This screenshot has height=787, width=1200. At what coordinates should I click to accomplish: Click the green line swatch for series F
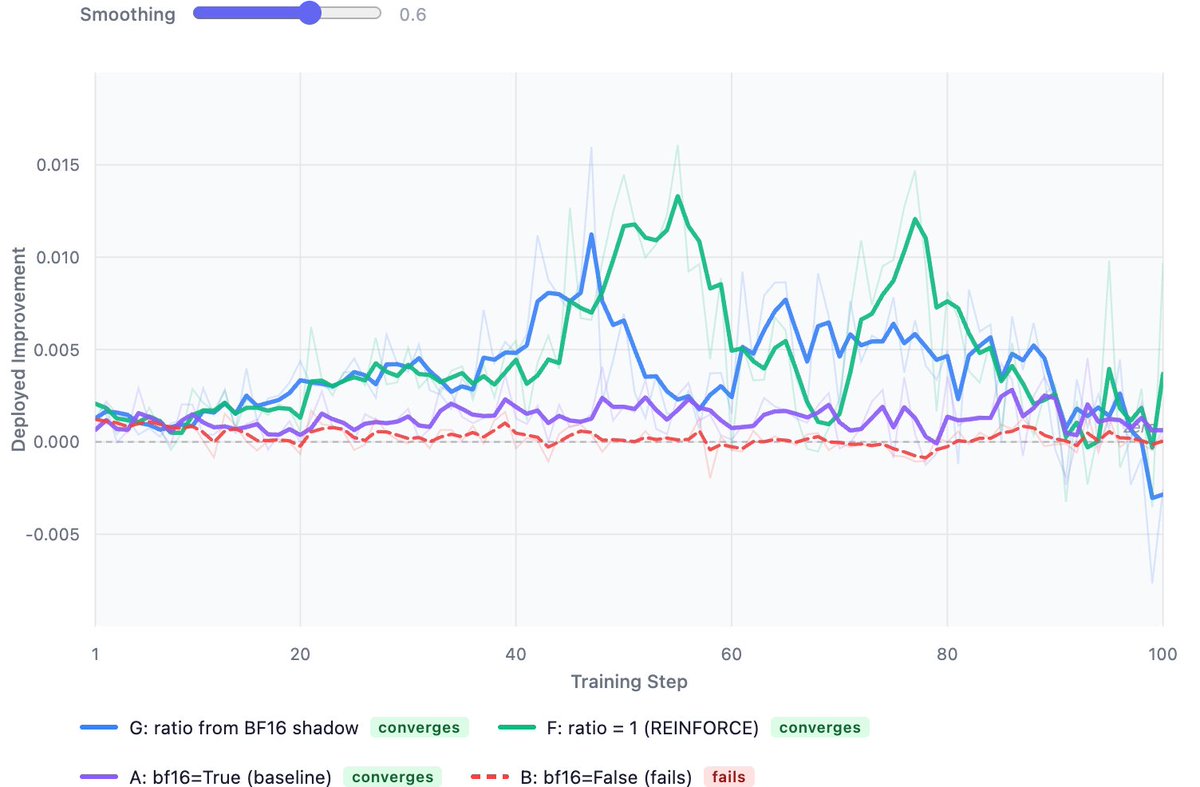click(519, 728)
